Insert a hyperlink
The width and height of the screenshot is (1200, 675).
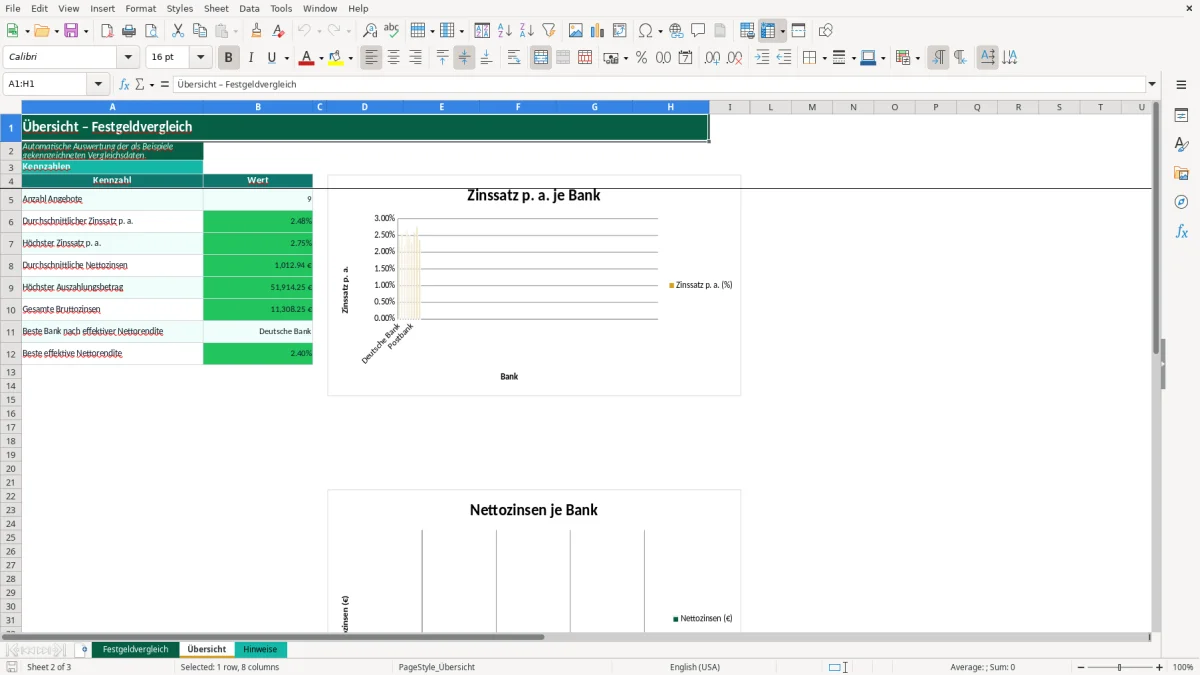point(676,31)
